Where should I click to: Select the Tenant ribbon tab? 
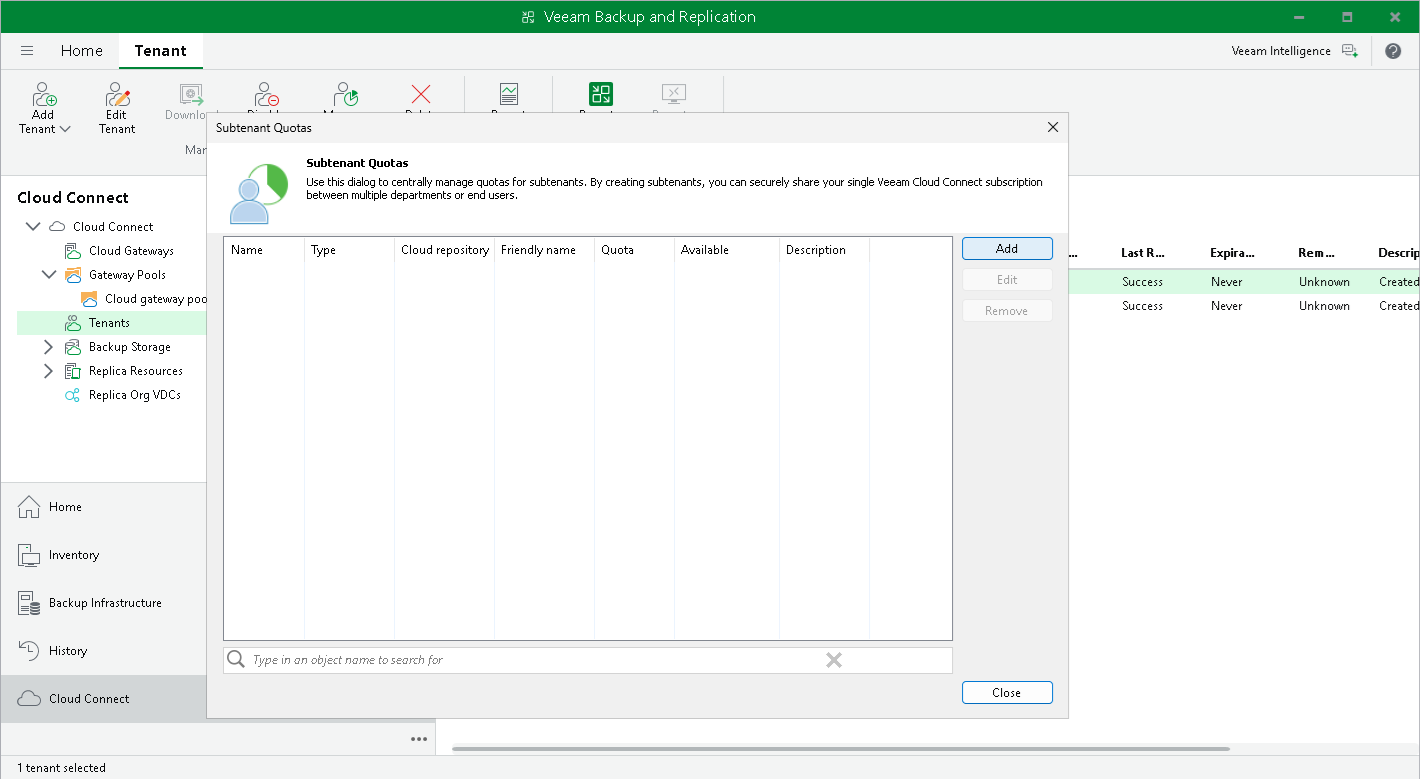160,51
